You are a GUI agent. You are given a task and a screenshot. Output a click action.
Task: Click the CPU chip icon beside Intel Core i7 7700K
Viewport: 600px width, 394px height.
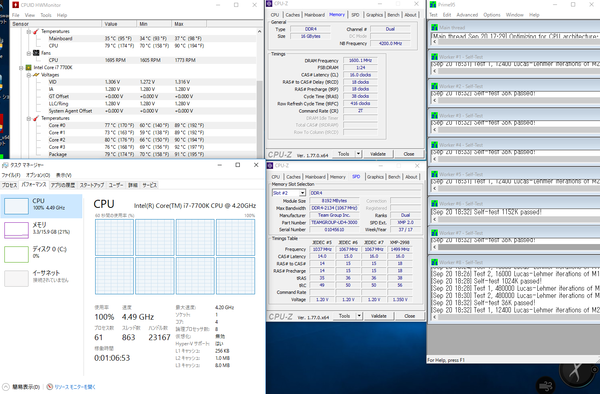[x=28, y=67]
